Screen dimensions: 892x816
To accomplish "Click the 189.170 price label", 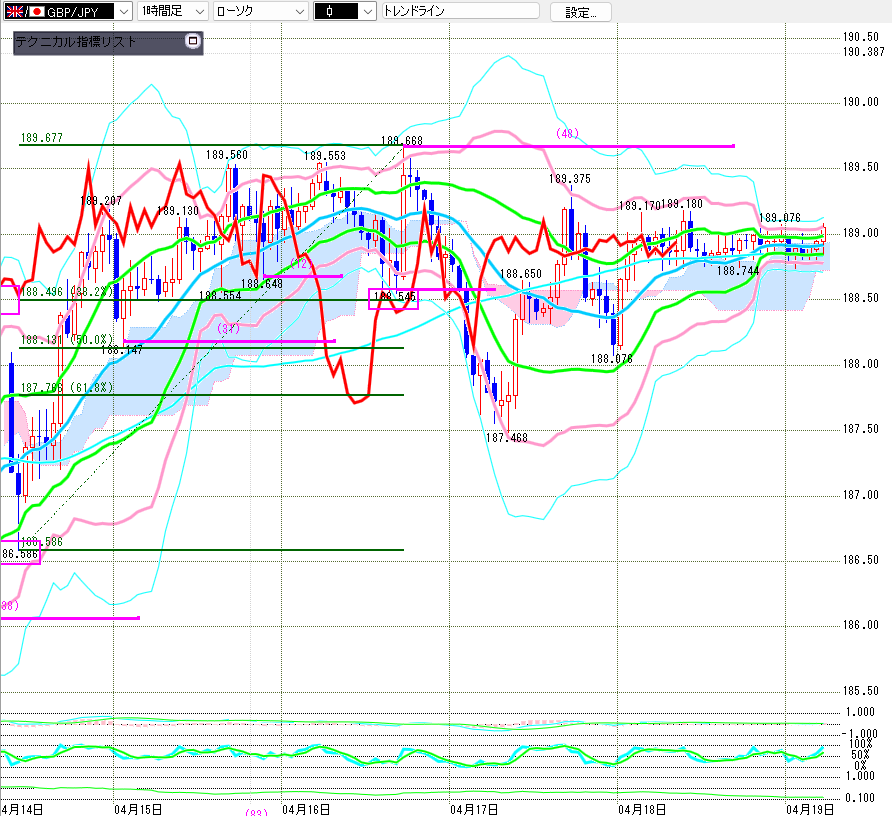I will 639,205.
